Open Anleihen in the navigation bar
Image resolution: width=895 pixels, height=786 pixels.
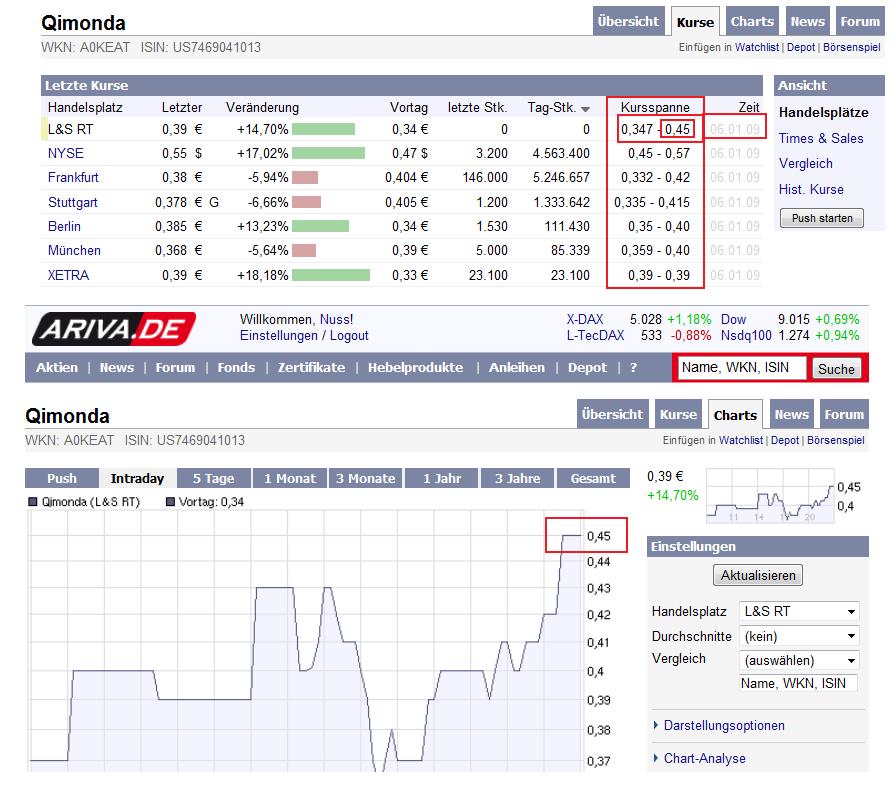517,368
